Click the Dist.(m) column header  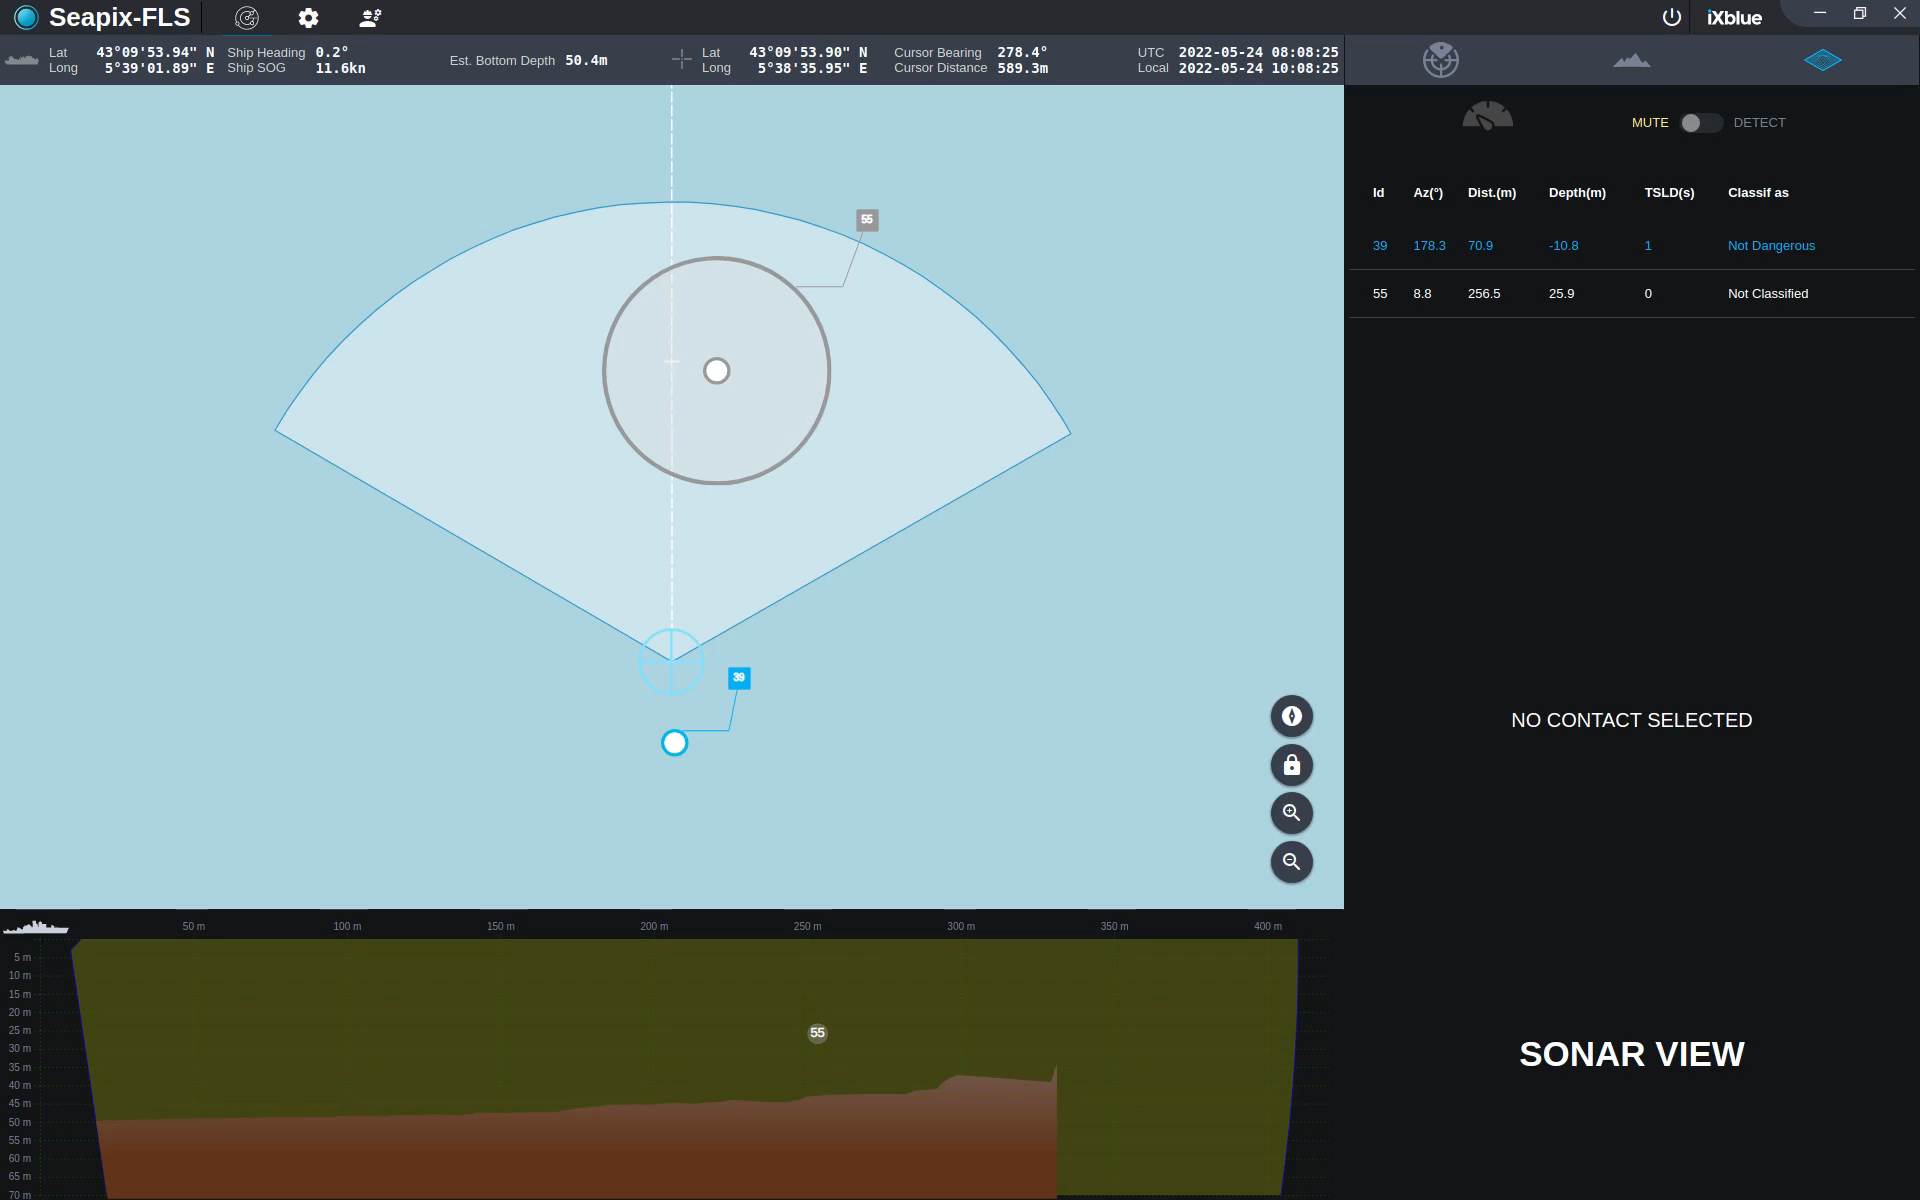(1491, 193)
